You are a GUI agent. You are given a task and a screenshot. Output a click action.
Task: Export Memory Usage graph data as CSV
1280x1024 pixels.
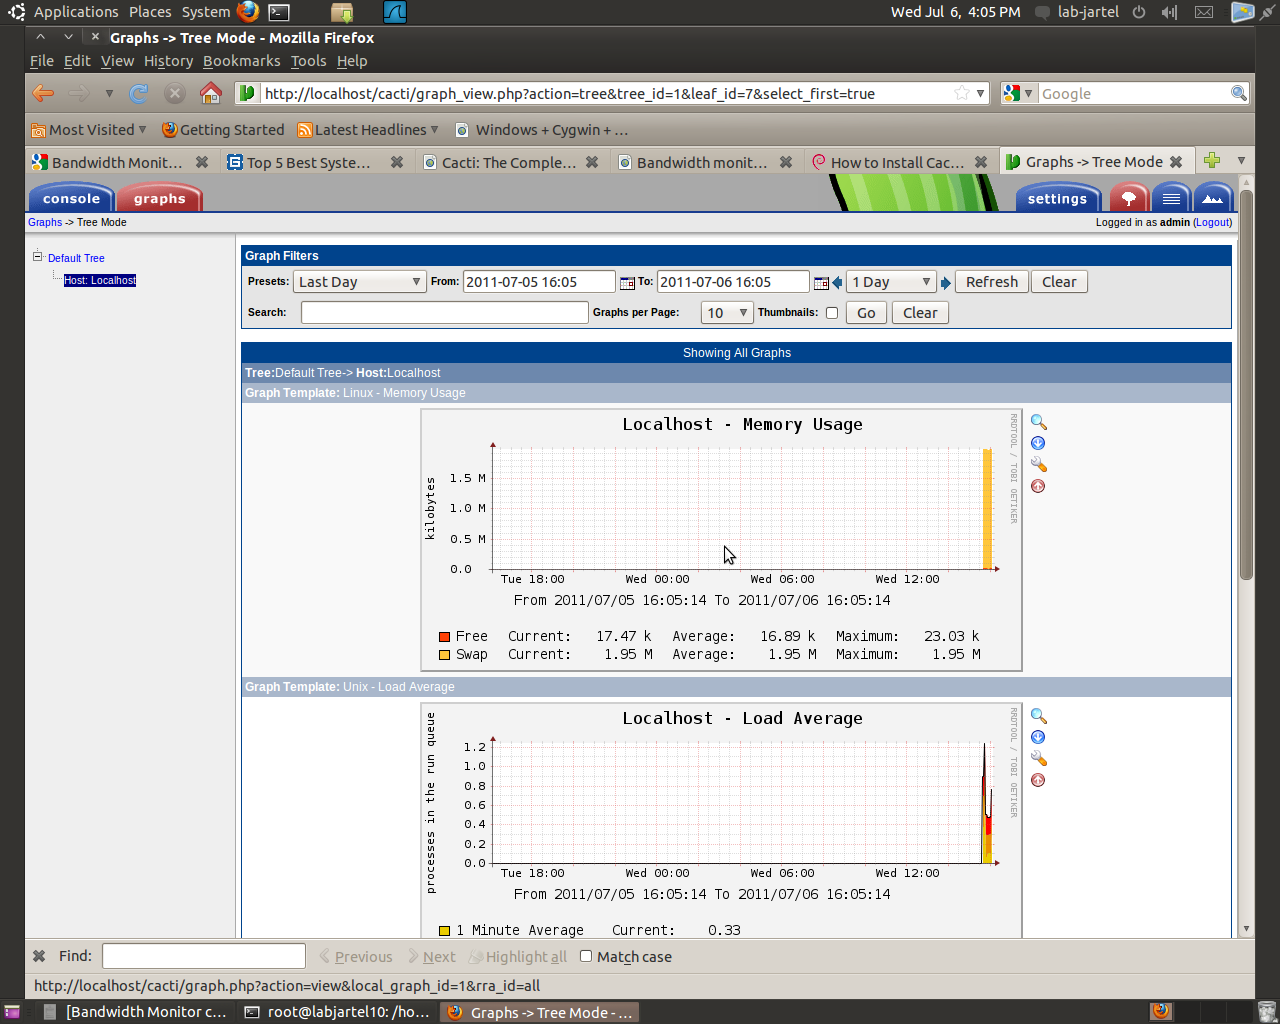(1038, 443)
